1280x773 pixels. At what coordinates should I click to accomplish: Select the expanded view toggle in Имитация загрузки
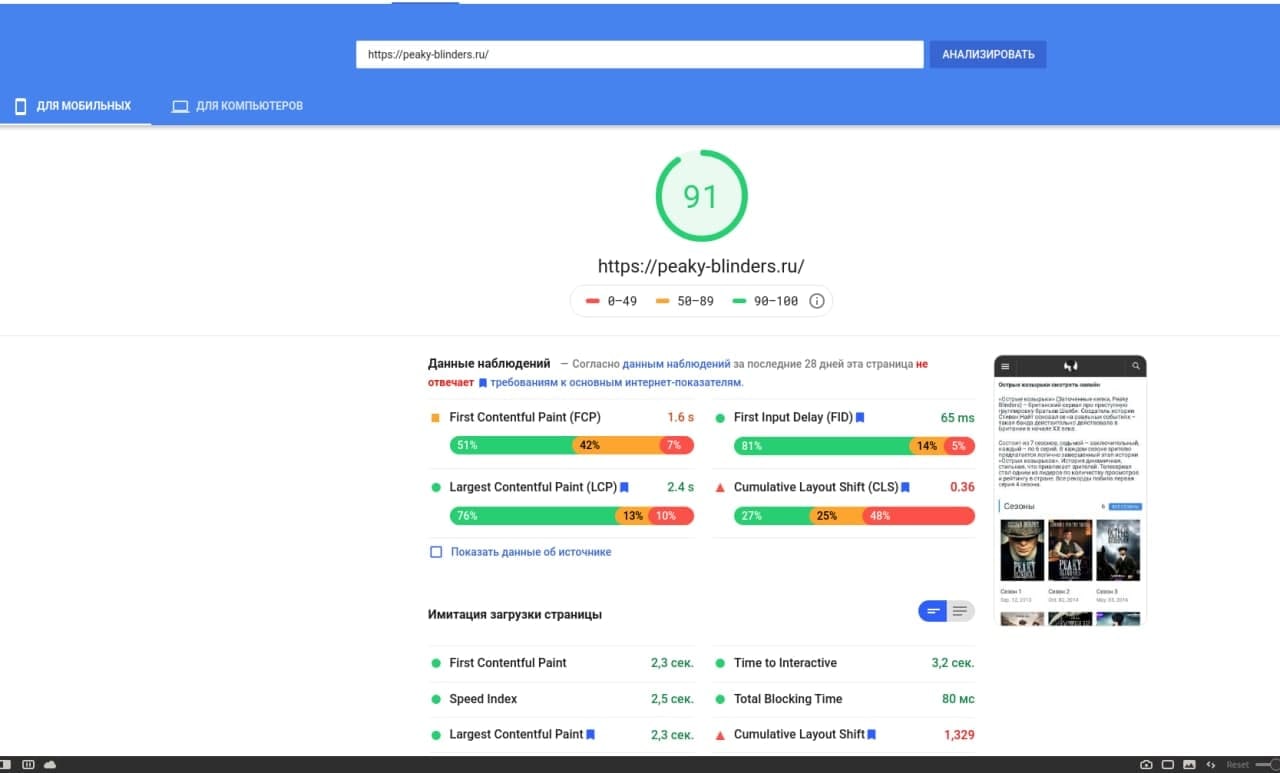(x=960, y=611)
